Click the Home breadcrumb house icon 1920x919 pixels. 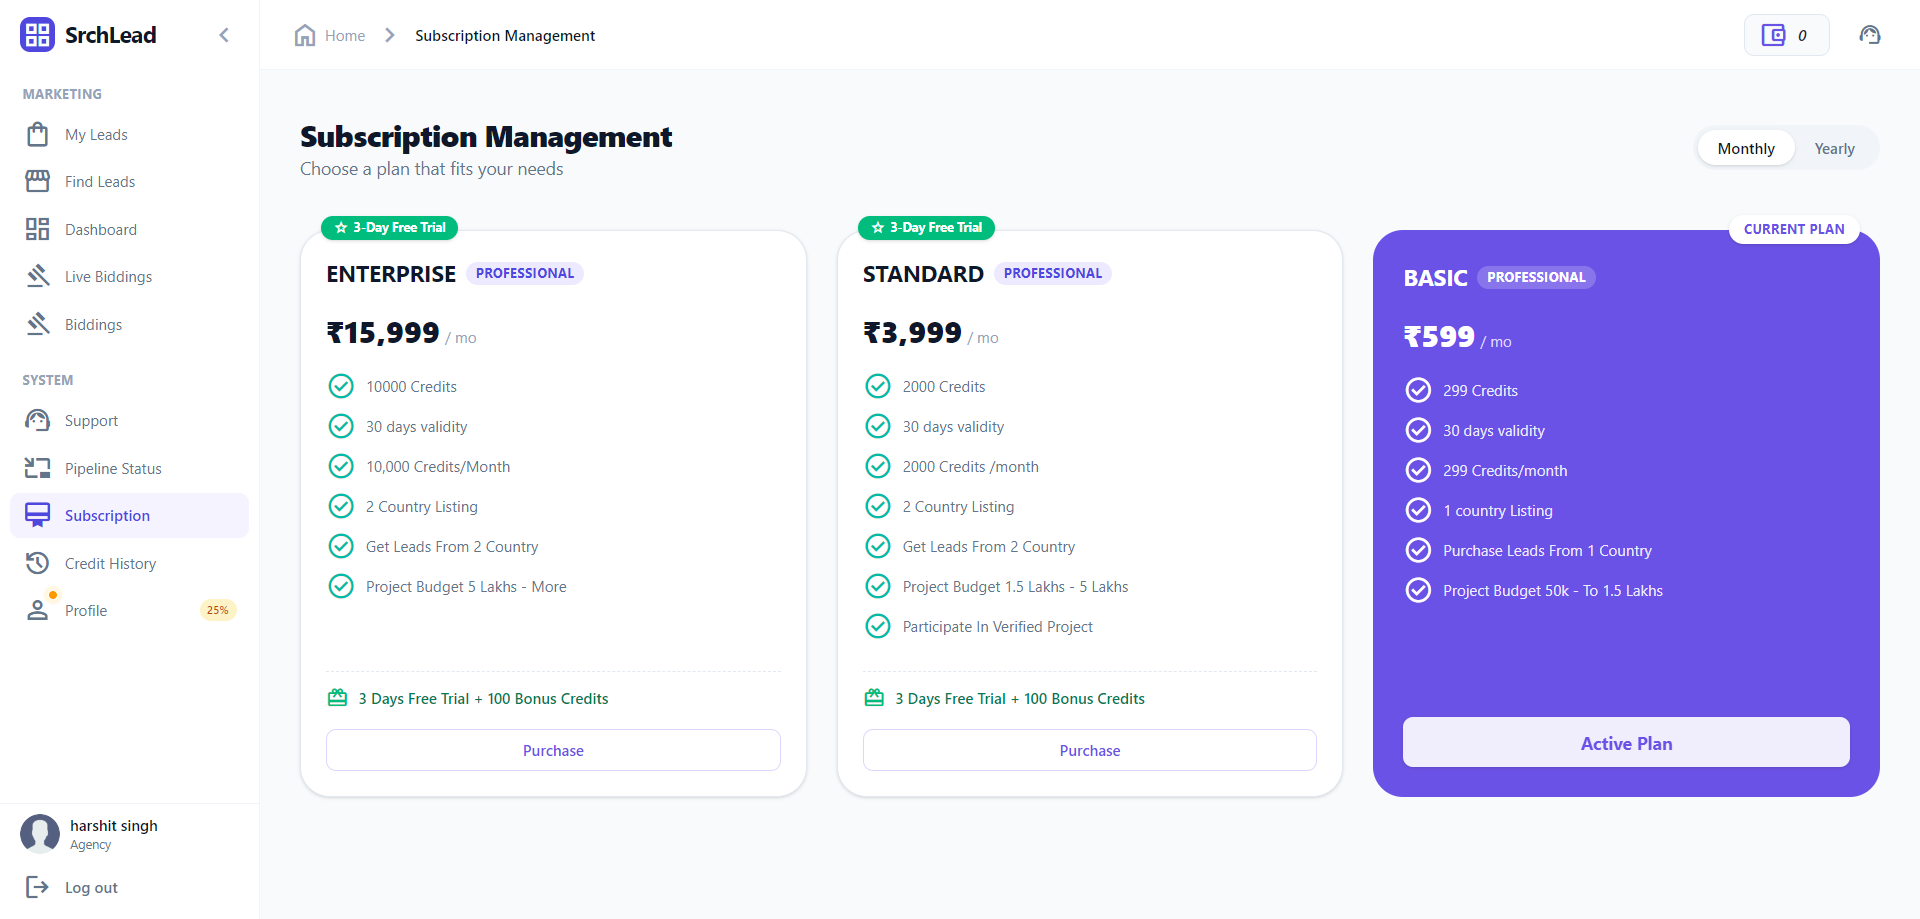(x=305, y=35)
